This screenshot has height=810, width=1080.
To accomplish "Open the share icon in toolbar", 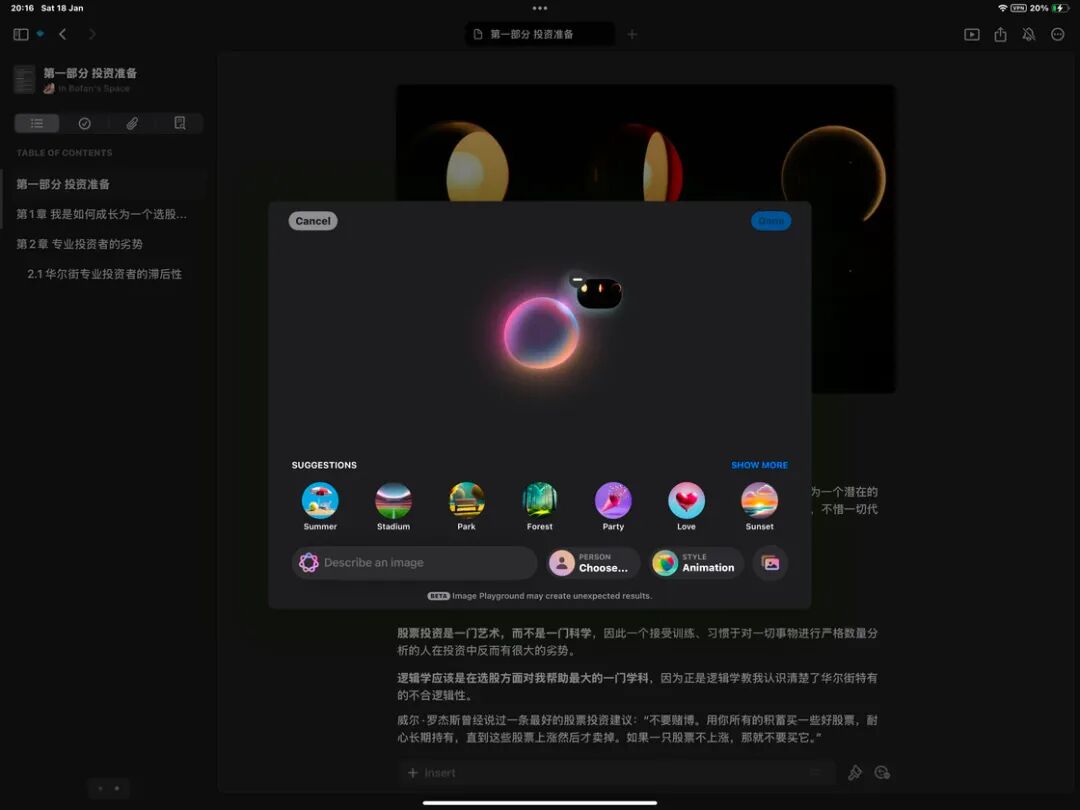I will 1001,34.
